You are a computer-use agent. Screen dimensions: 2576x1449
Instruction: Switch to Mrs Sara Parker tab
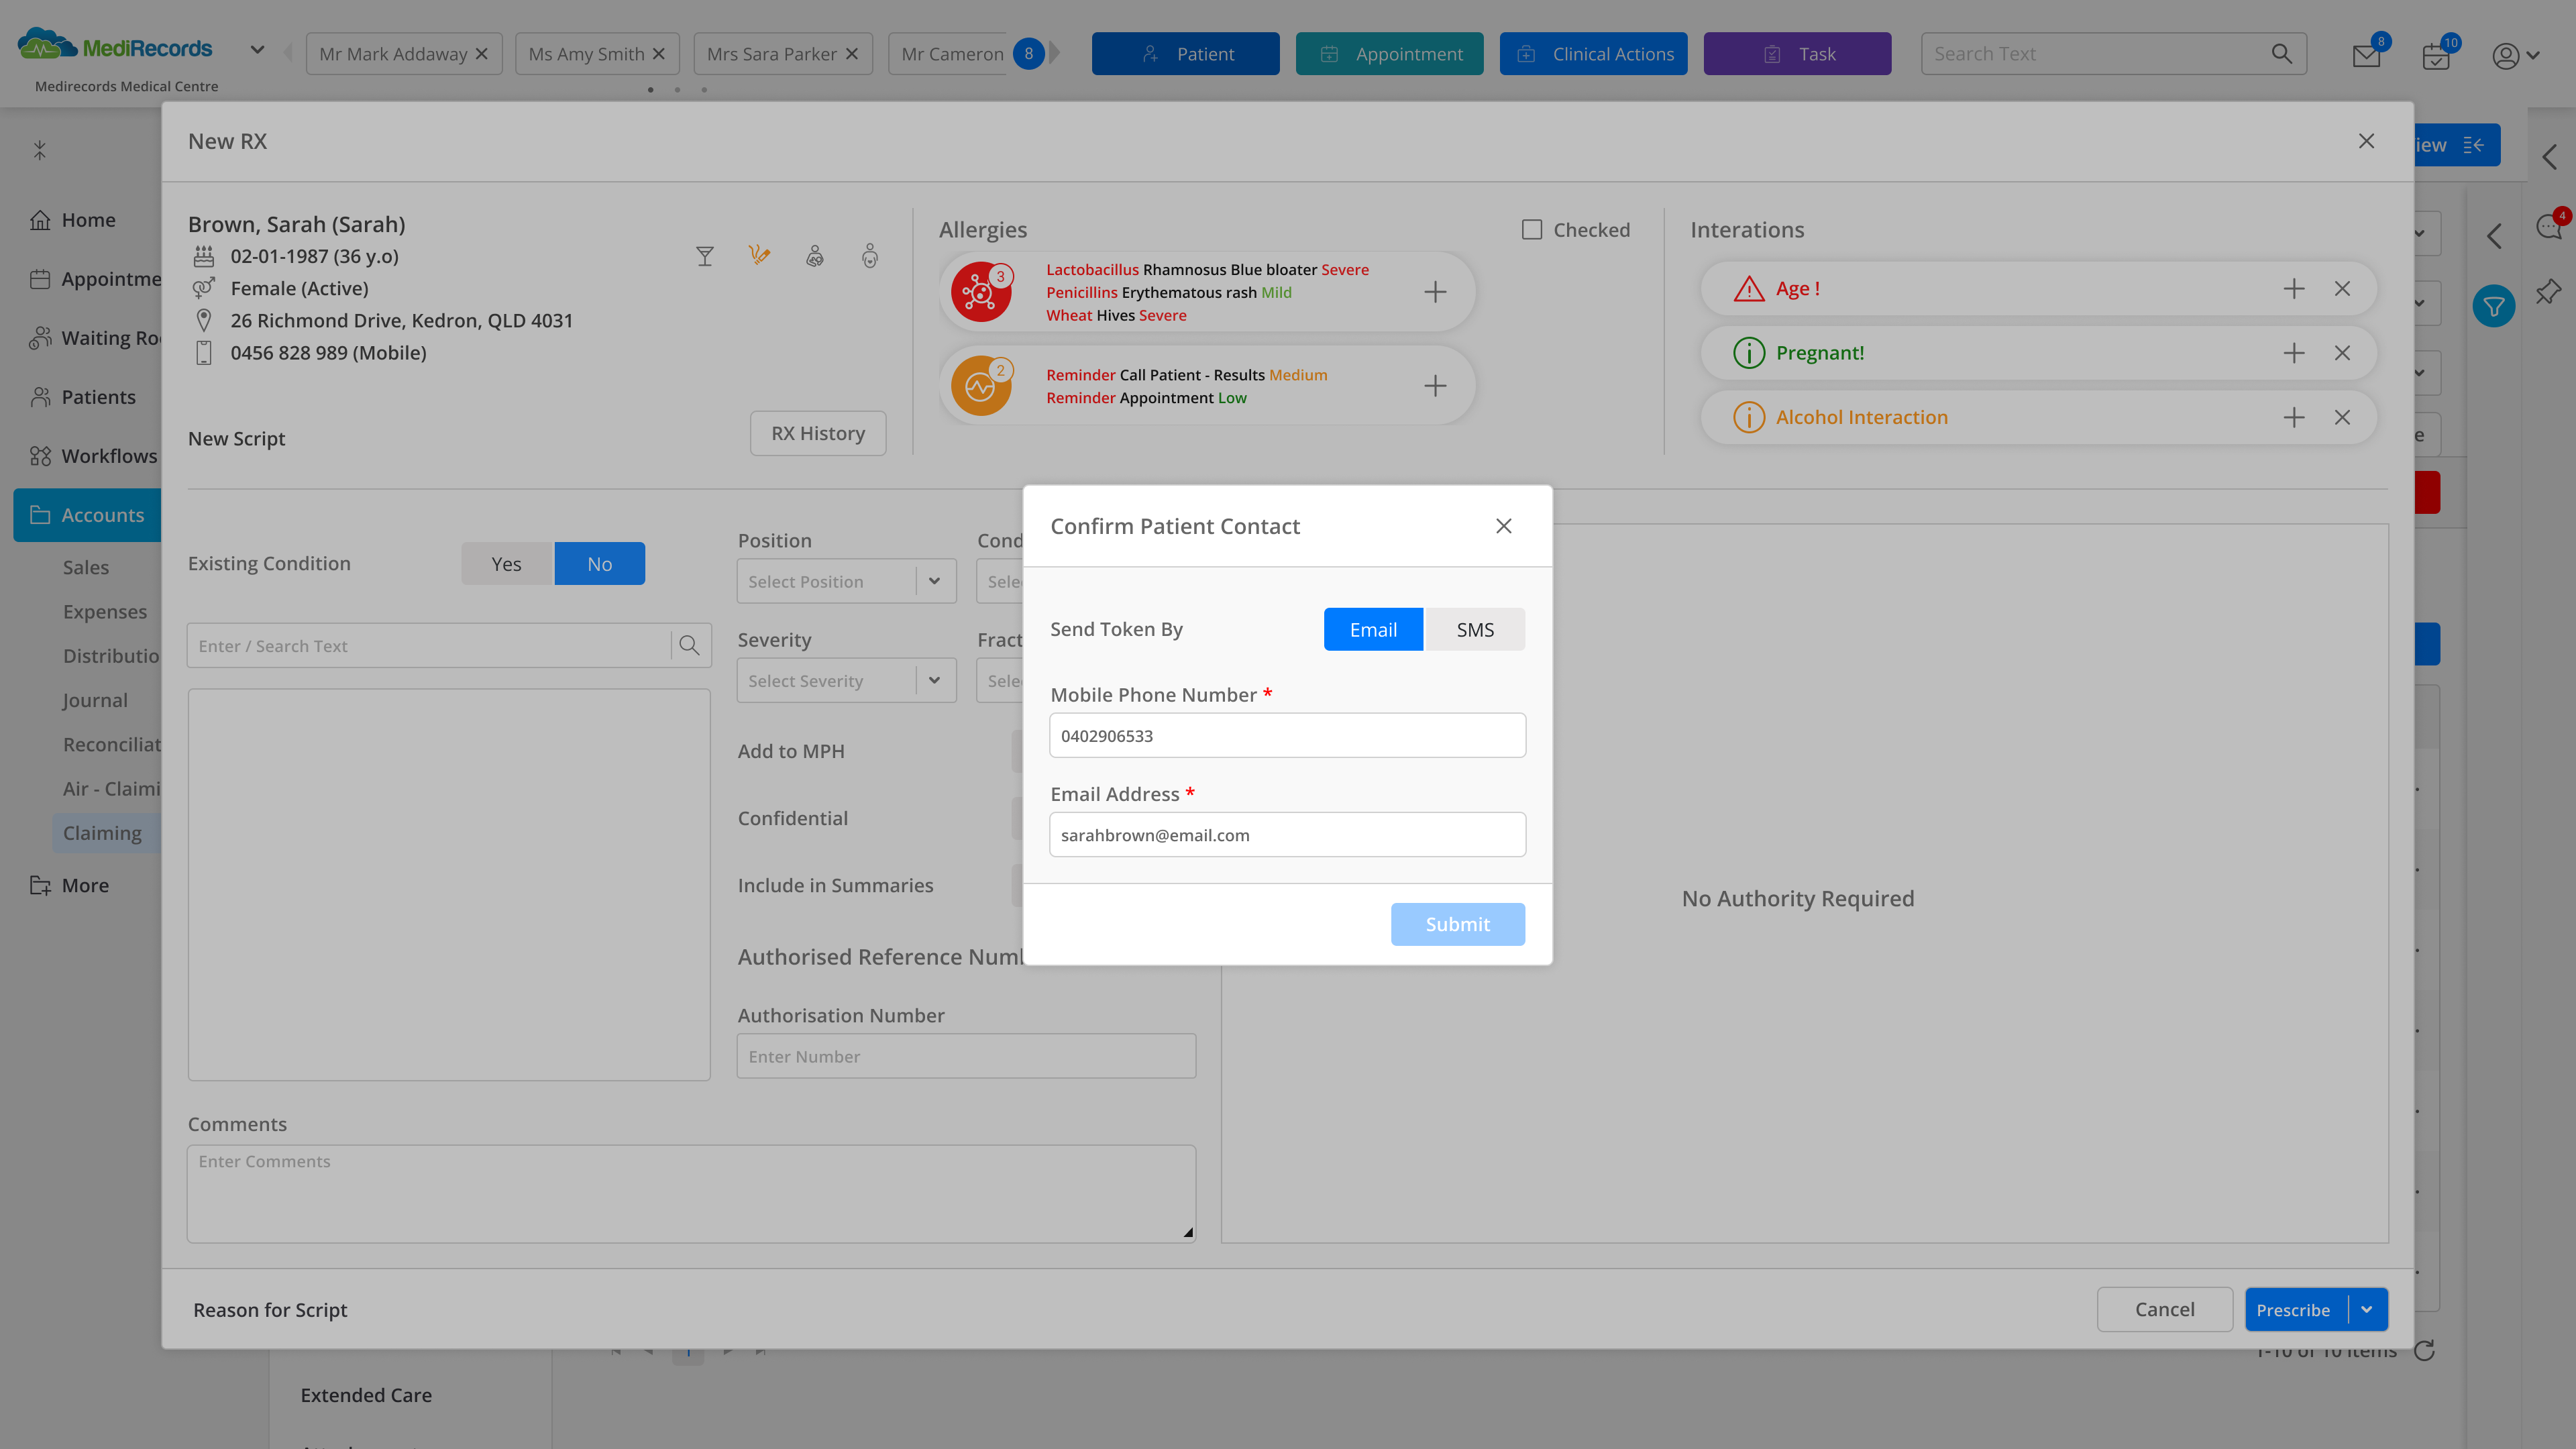[771, 54]
